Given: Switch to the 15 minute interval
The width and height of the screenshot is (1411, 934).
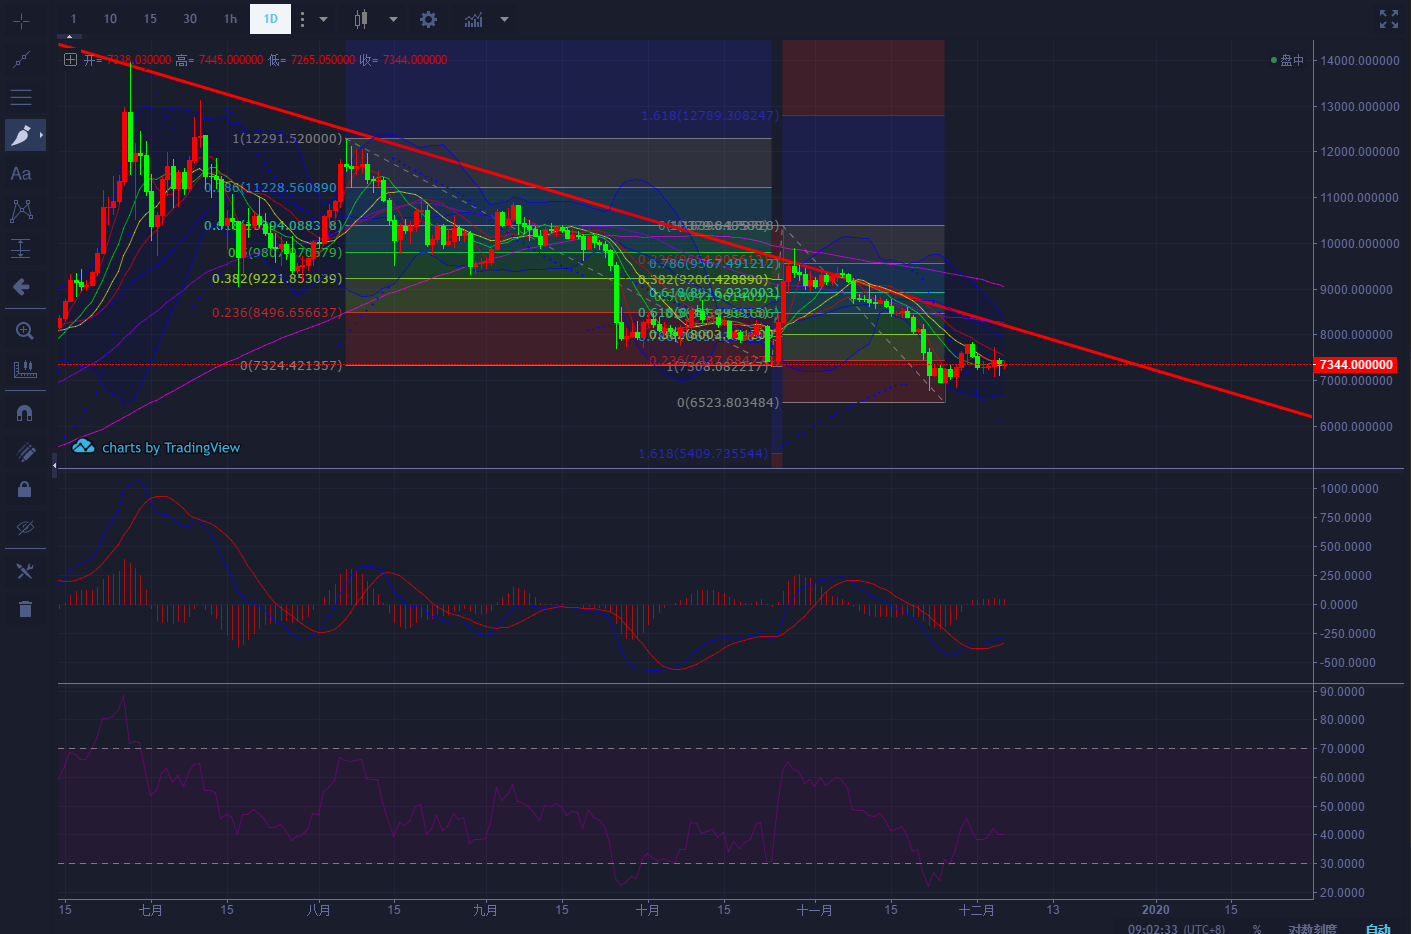Looking at the screenshot, I should [x=150, y=19].
